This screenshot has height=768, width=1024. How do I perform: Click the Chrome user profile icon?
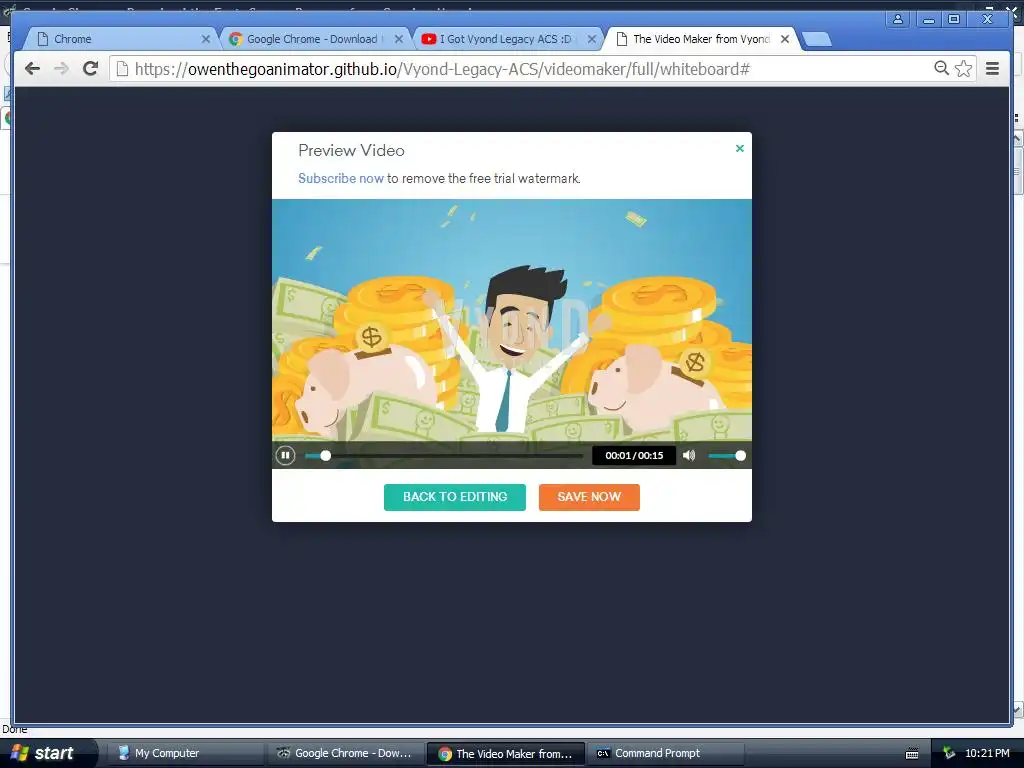pyautogui.click(x=898, y=19)
